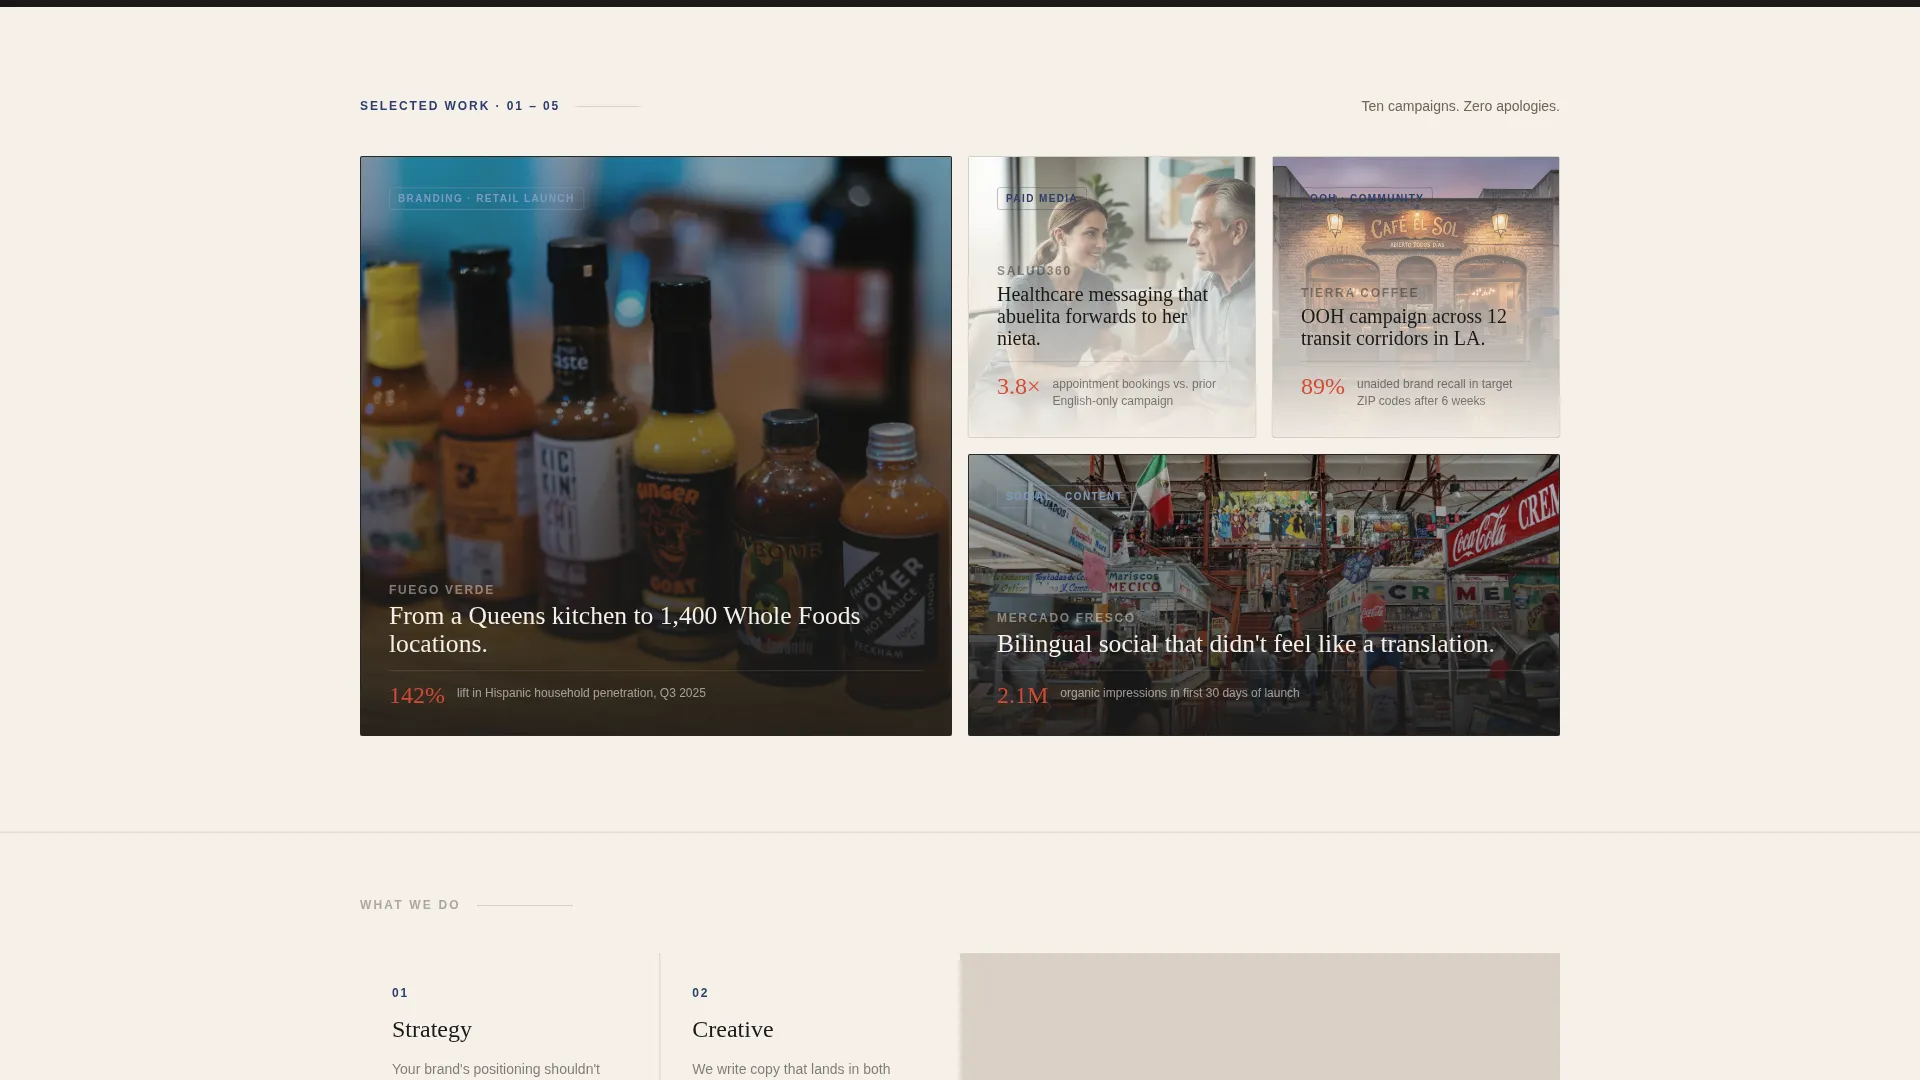The height and width of the screenshot is (1080, 1920).
Task: Click the 'Branding · Retail Launch' tag
Action: click(486, 199)
